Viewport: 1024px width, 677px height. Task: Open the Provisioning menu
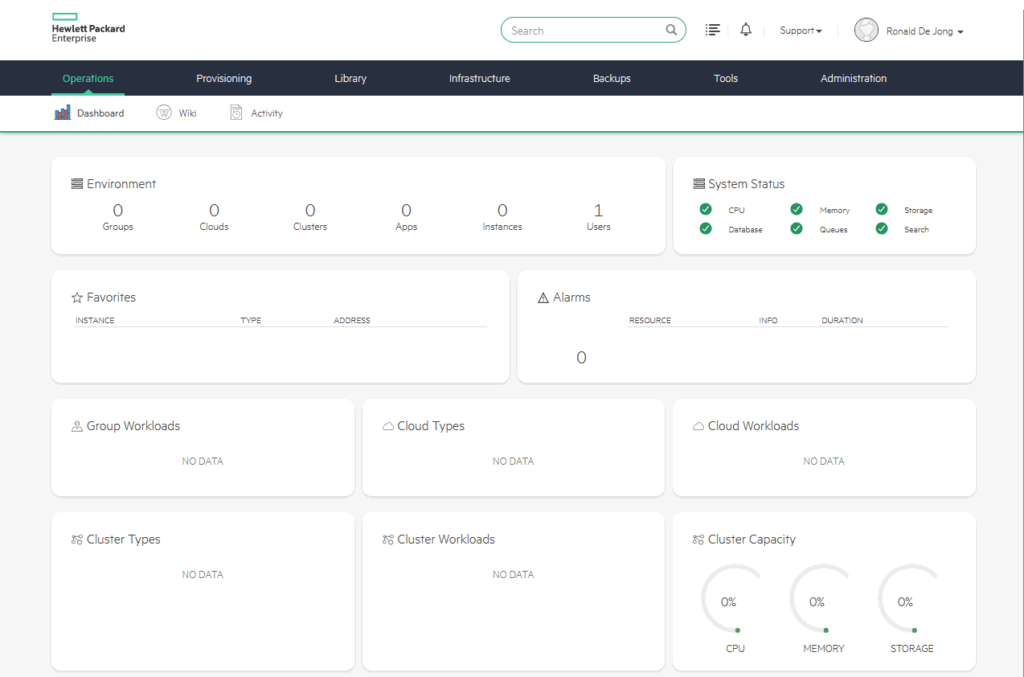pyautogui.click(x=224, y=78)
